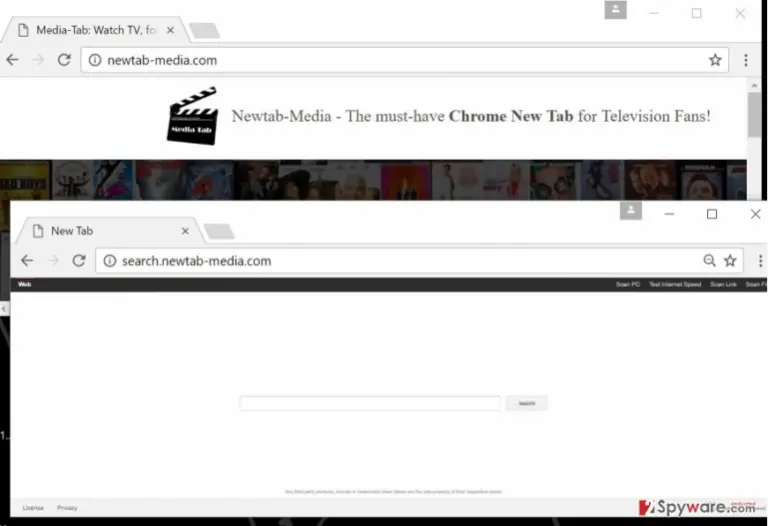Close the New Tab tab
The image size is (768, 526).
coord(185,231)
